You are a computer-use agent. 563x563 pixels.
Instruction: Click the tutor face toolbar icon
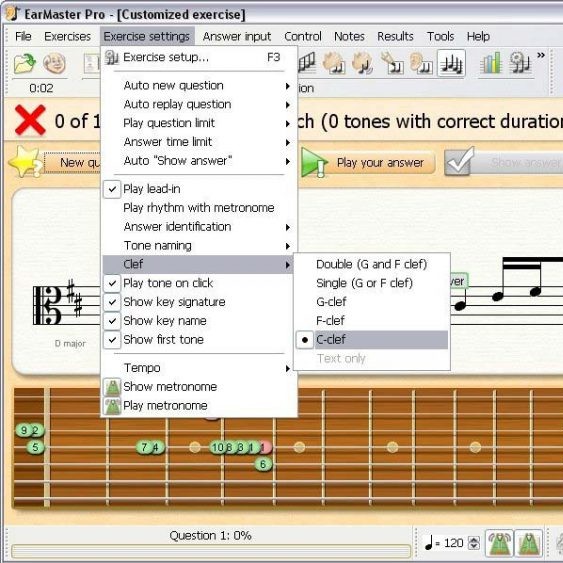(x=54, y=64)
